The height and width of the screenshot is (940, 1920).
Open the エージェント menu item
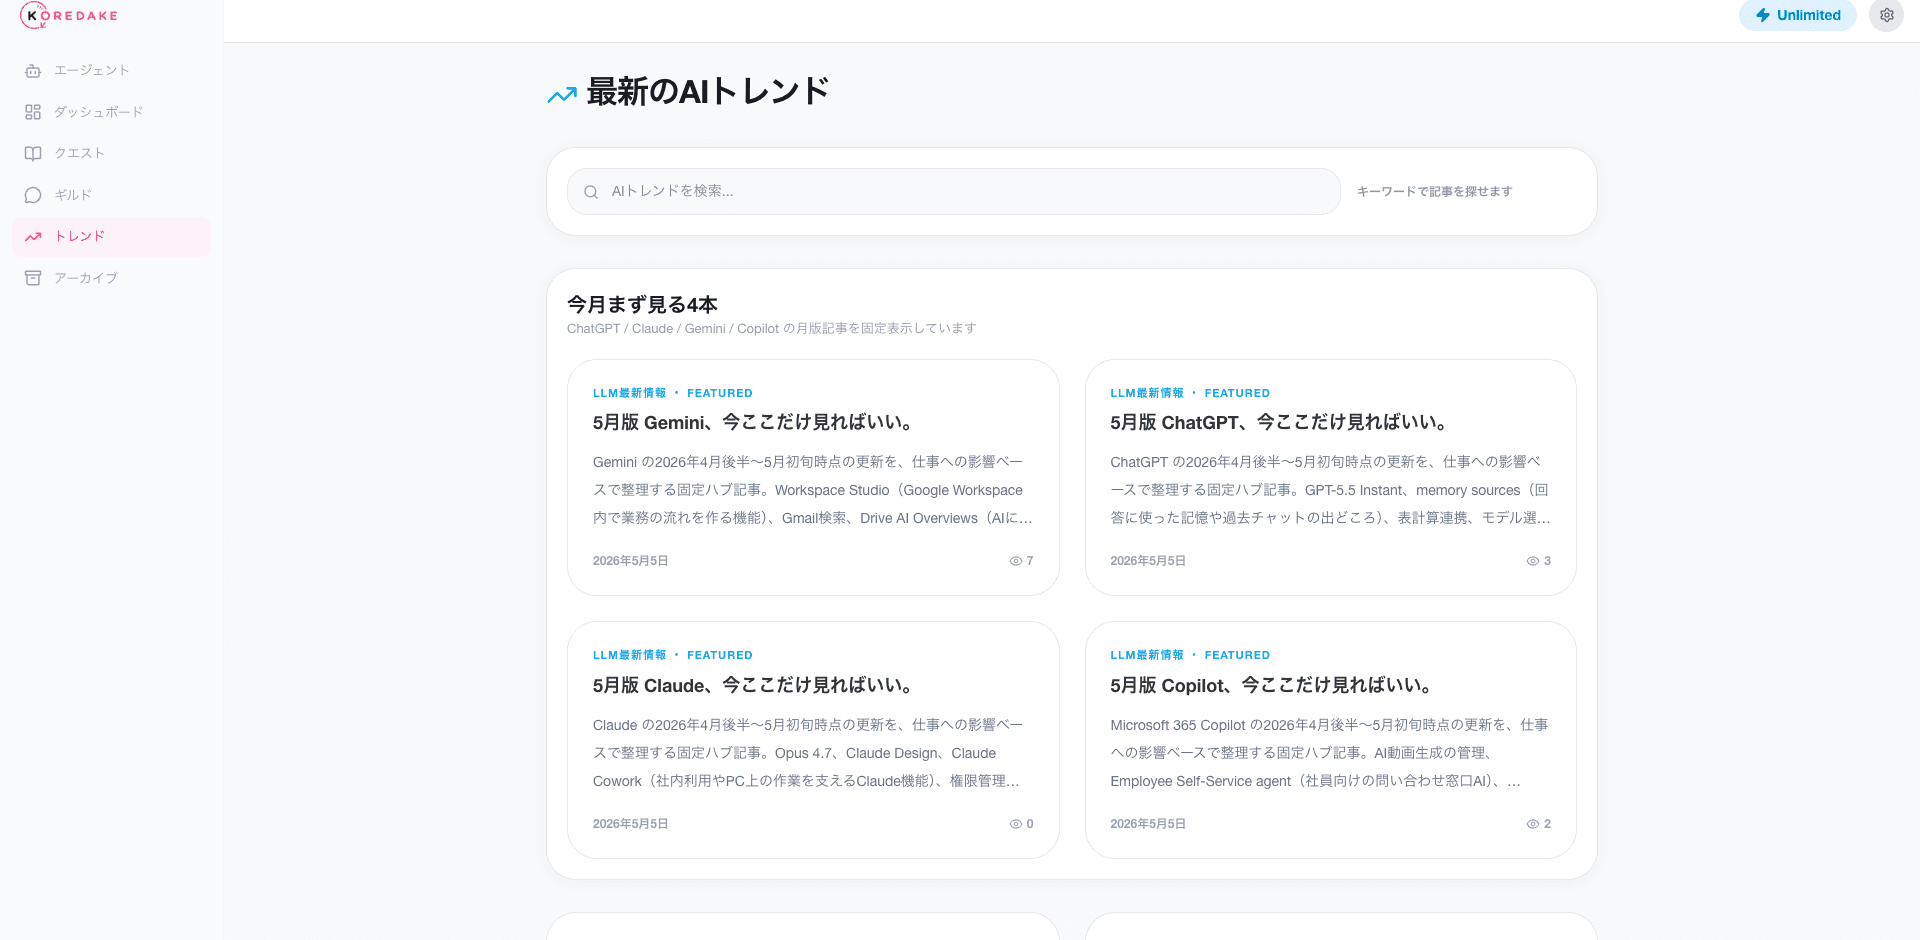[111, 71]
